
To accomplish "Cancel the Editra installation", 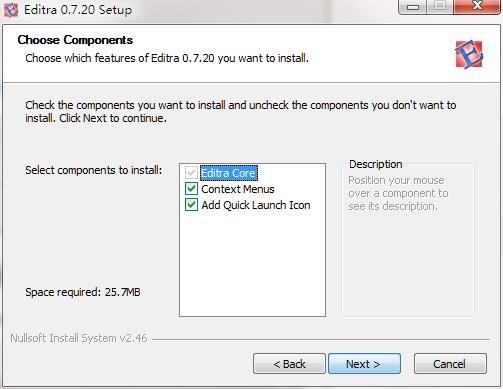I will pos(450,364).
